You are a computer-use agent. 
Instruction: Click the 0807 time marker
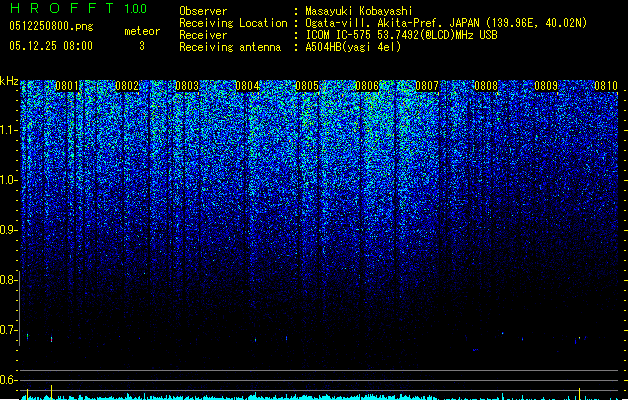point(427,86)
